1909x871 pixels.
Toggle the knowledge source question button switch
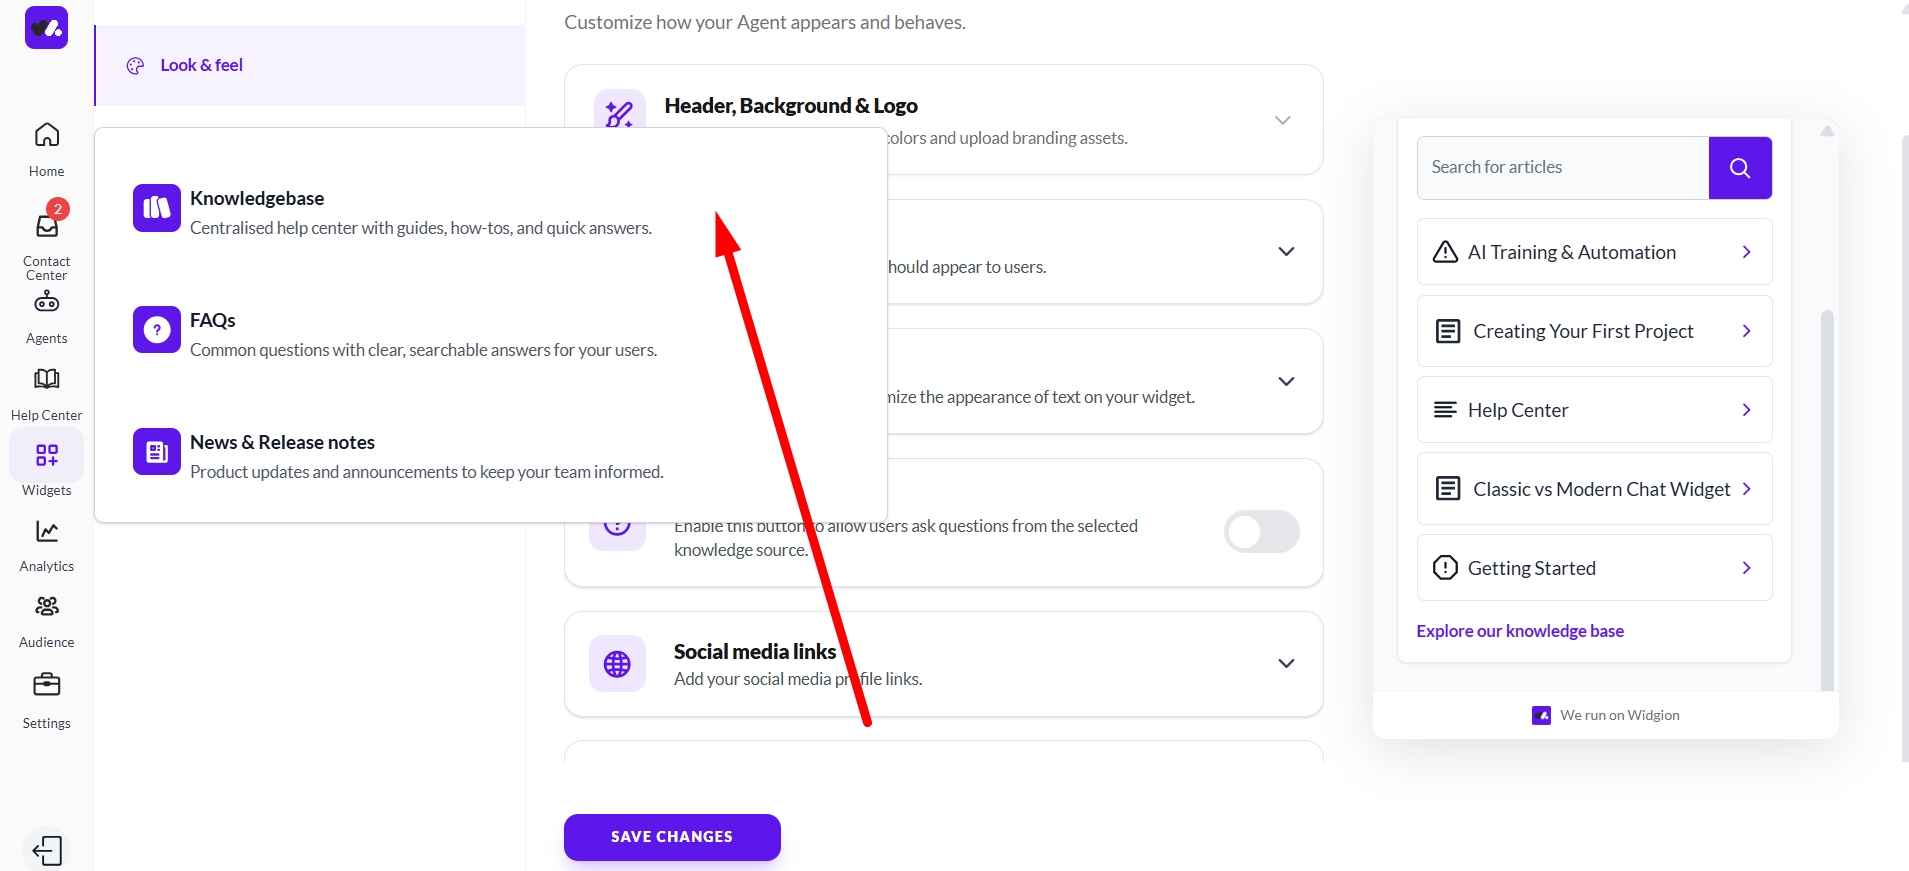(1261, 532)
